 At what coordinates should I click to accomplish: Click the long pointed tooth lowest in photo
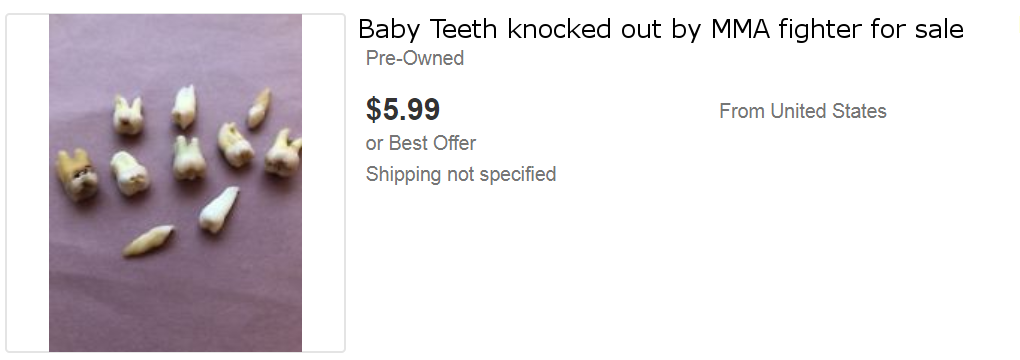tap(149, 240)
